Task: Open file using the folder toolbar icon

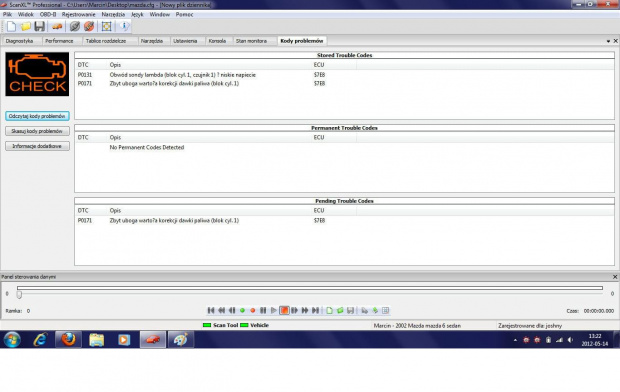Action: pyautogui.click(x=26, y=27)
